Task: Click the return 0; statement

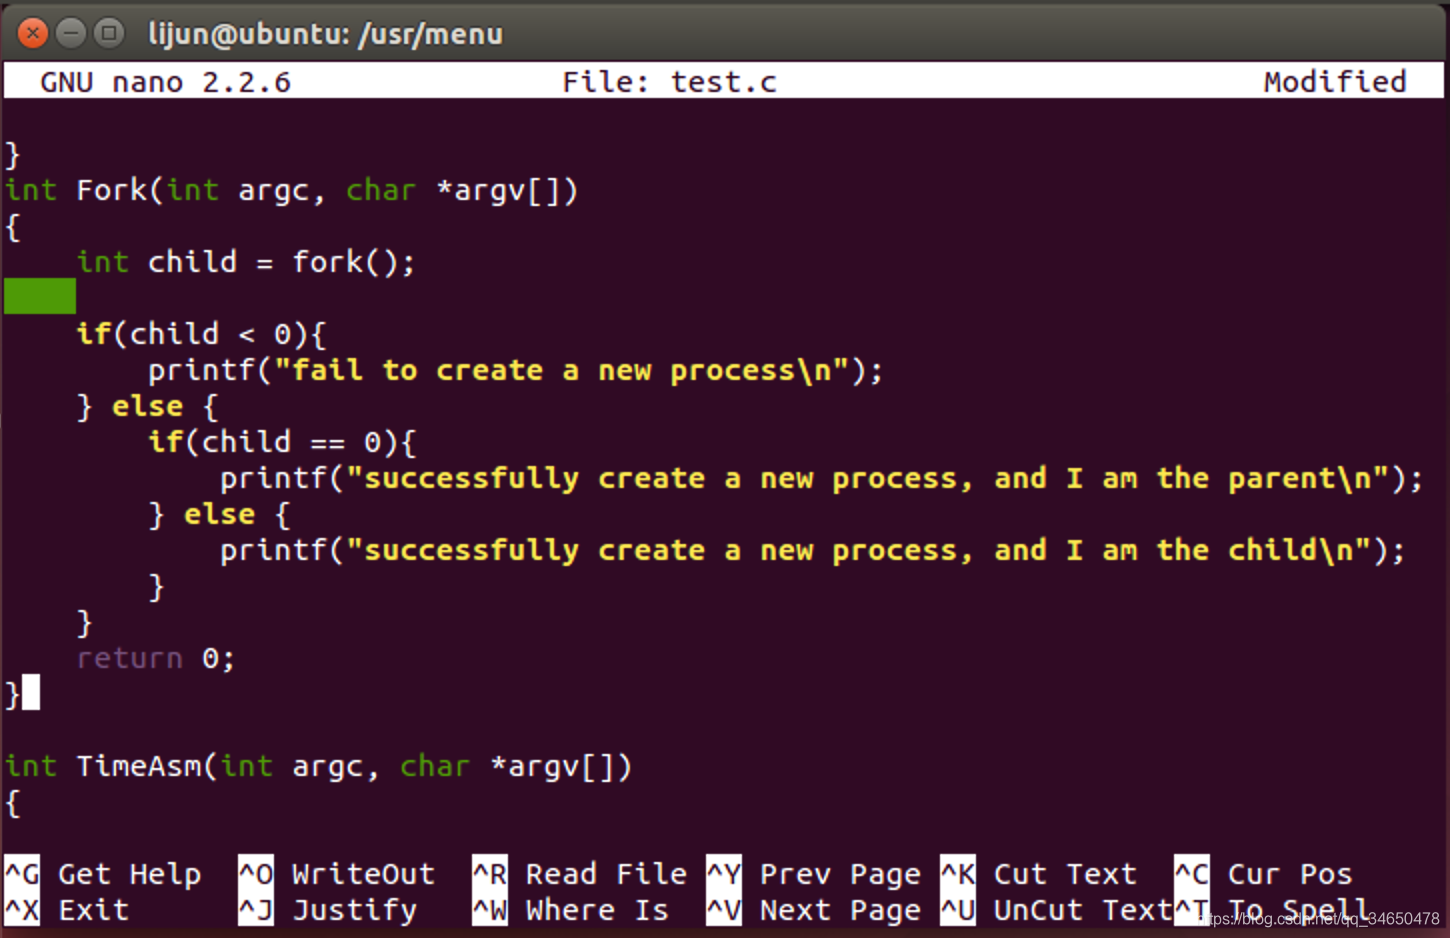Action: 156,658
